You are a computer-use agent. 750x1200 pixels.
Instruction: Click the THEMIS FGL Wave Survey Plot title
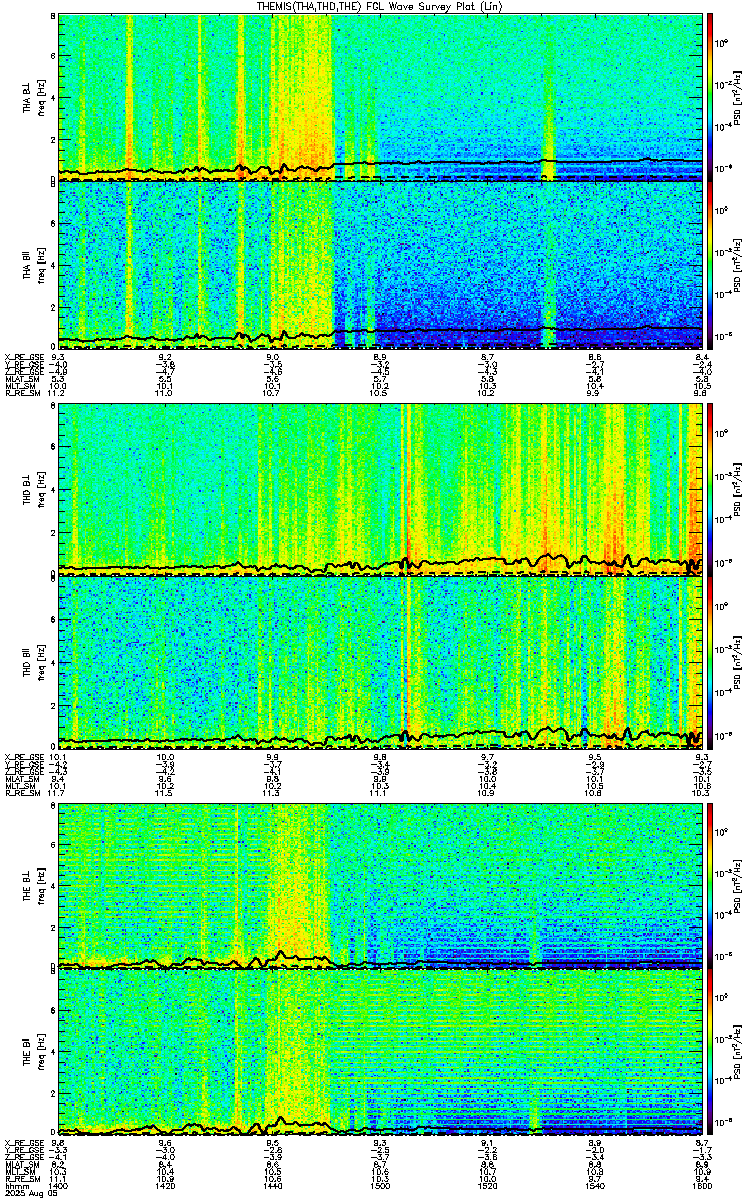tap(380, 6)
